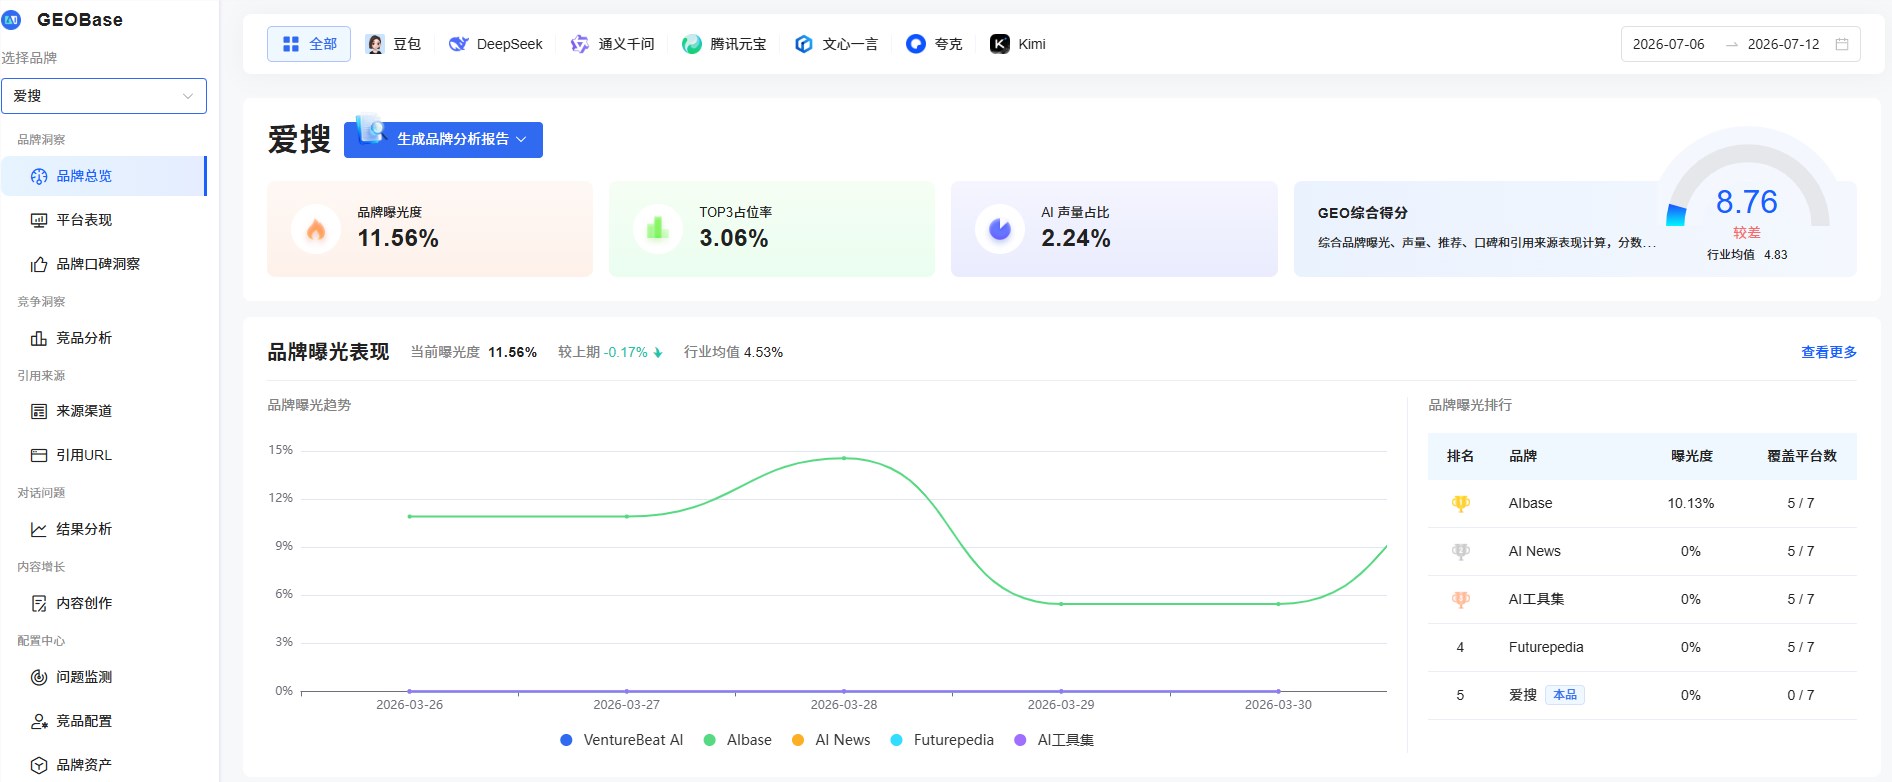
Task: Click the edit-document icon beside 内容创作
Action: [x=39, y=603]
